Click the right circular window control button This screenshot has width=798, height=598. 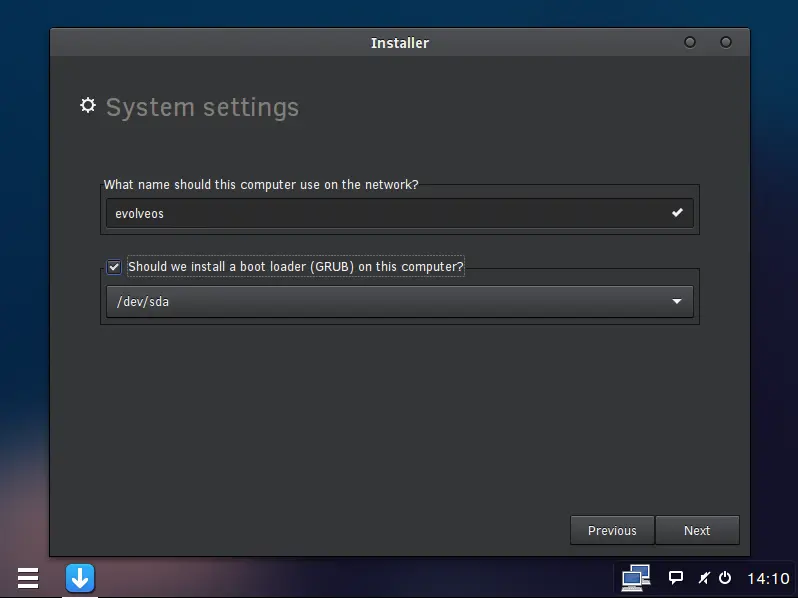coord(726,42)
